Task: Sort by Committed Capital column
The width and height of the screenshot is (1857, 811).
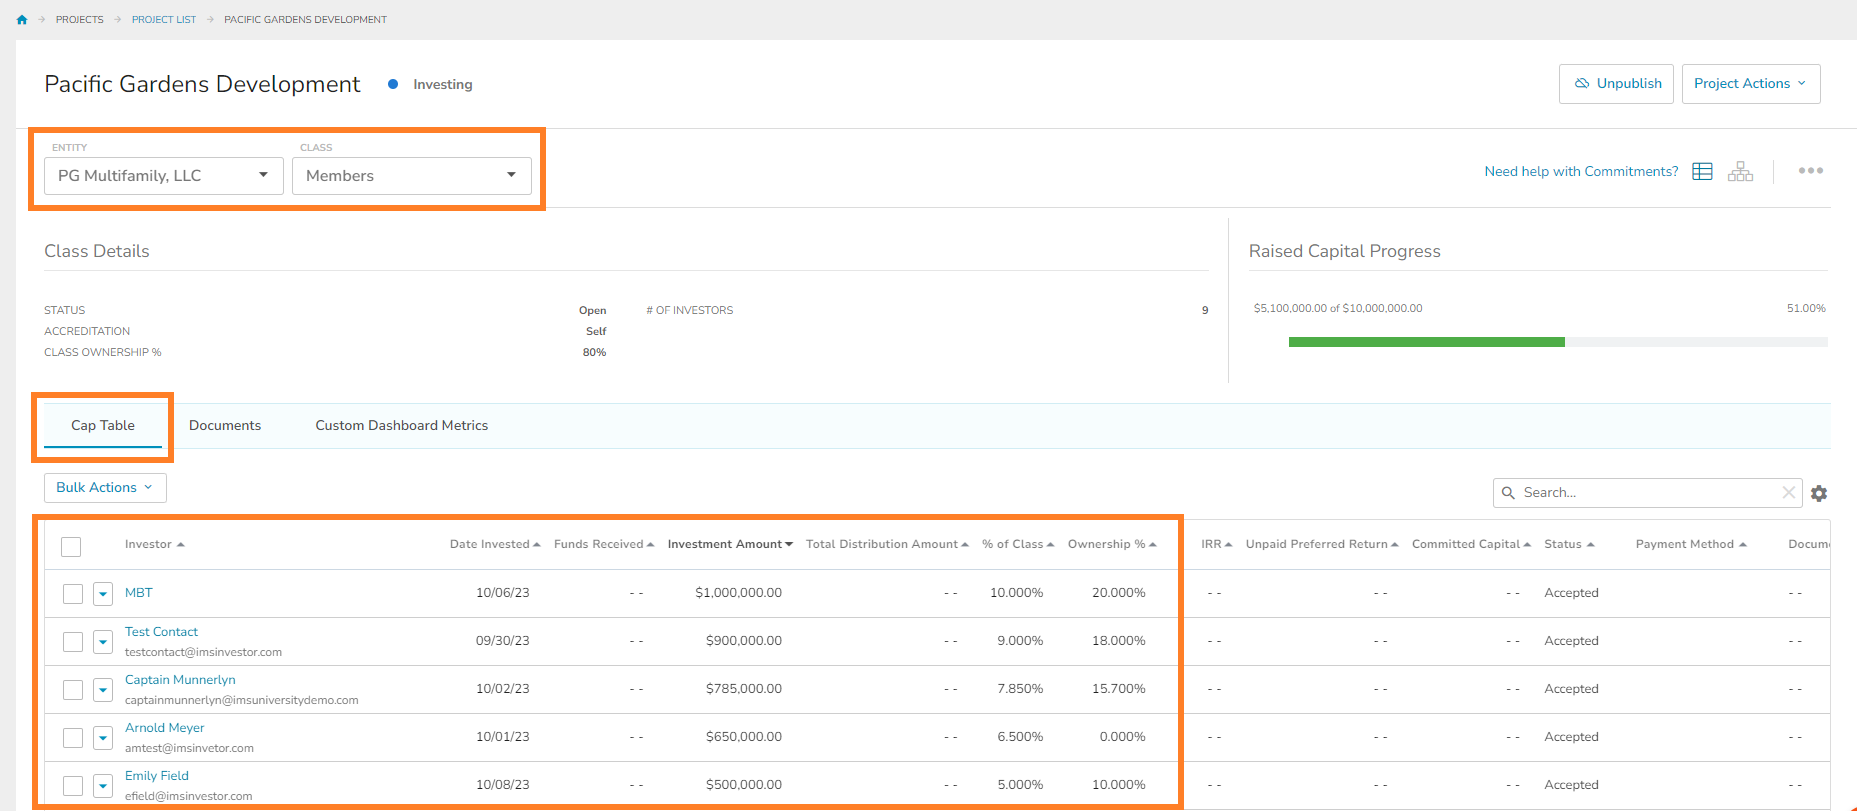Action: click(1471, 544)
